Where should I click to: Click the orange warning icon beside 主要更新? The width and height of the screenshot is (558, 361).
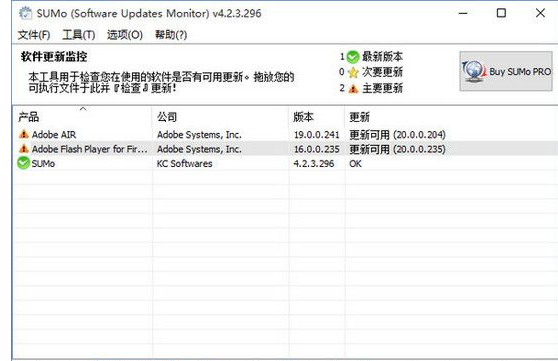[353, 88]
